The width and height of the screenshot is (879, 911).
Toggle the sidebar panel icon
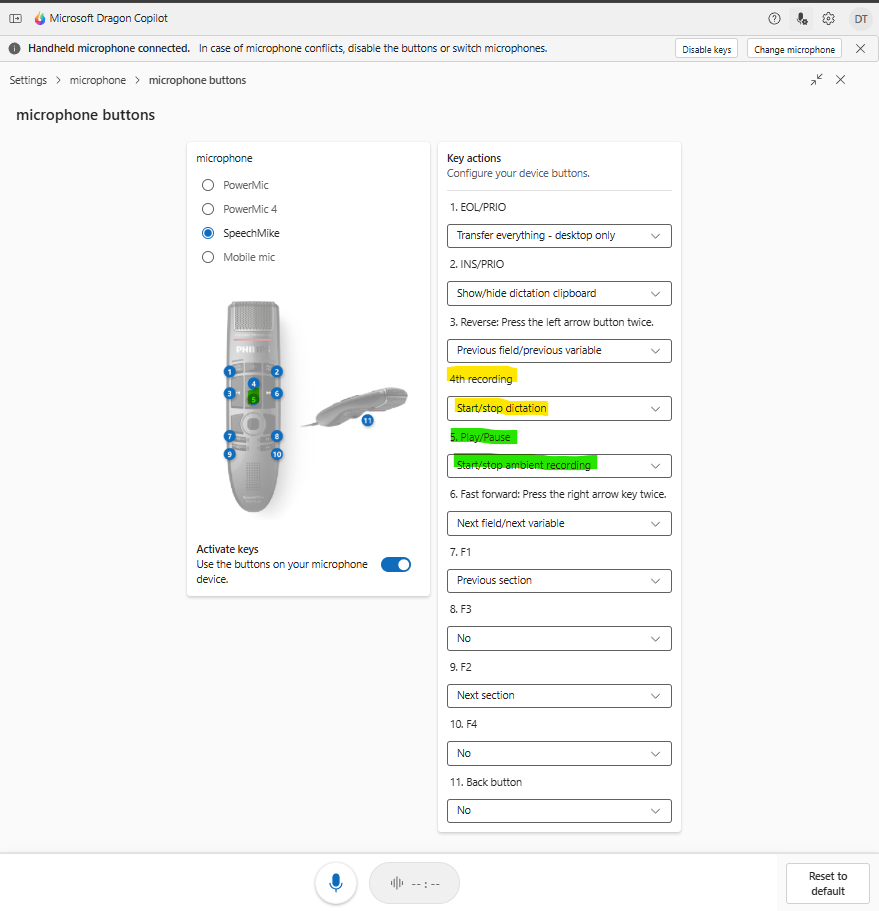click(x=16, y=19)
